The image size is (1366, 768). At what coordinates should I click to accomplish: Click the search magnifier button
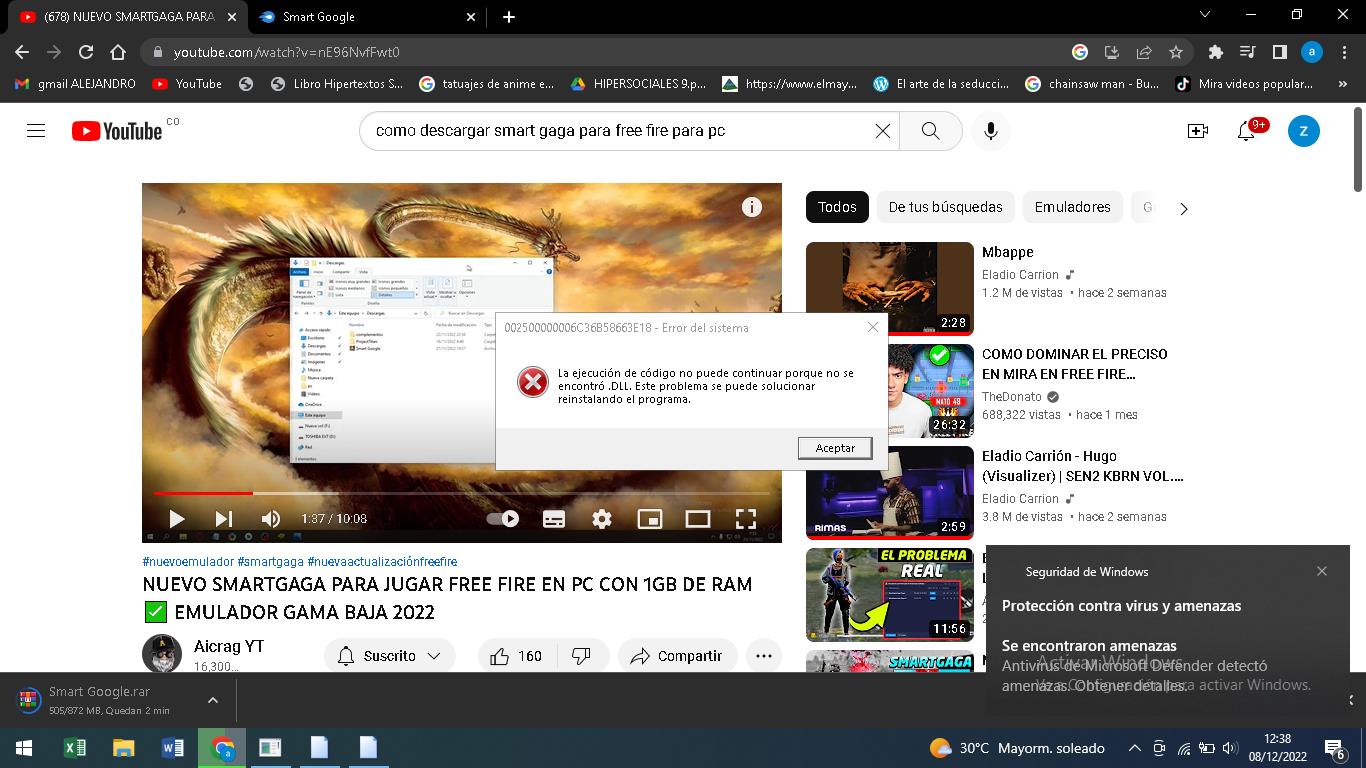point(930,131)
